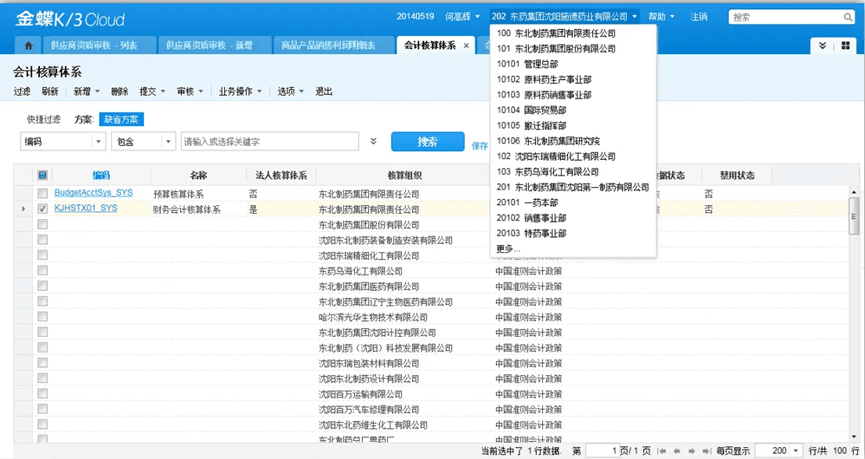This screenshot has height=459, width=865.
Task: Expand advanced filter double-chevron beside keyword box
Action: pos(373,141)
